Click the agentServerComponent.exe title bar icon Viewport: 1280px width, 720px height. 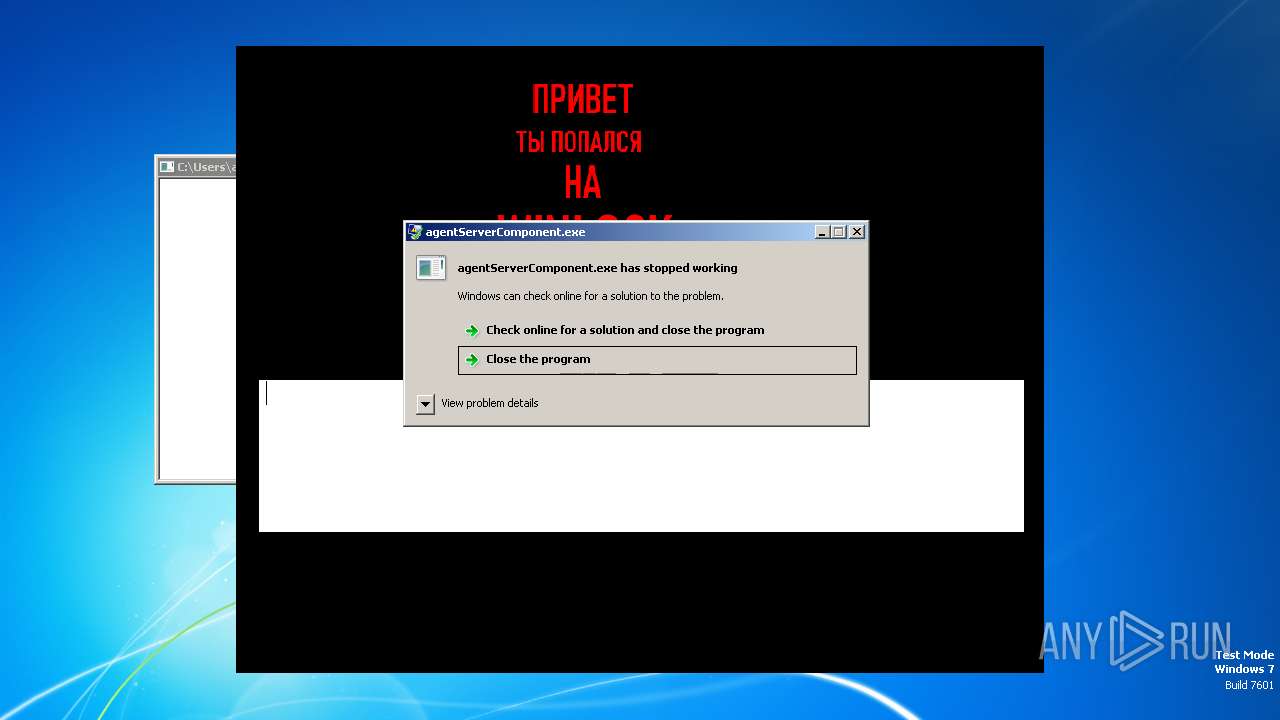415,232
